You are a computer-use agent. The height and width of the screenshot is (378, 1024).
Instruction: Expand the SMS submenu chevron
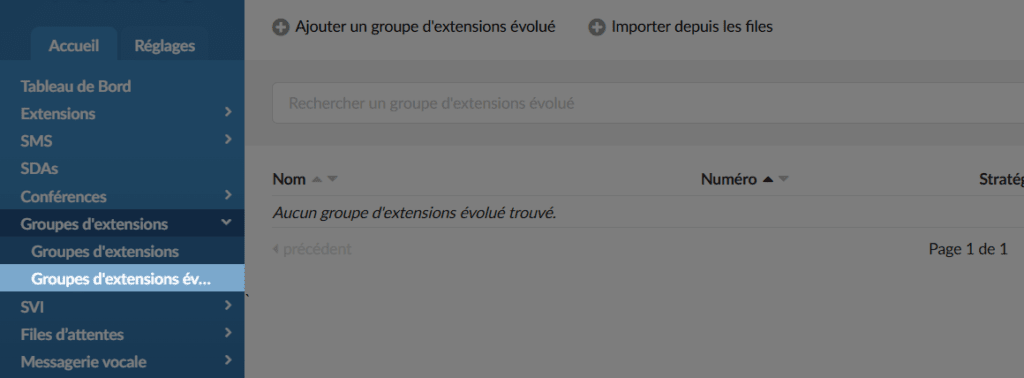coord(228,139)
